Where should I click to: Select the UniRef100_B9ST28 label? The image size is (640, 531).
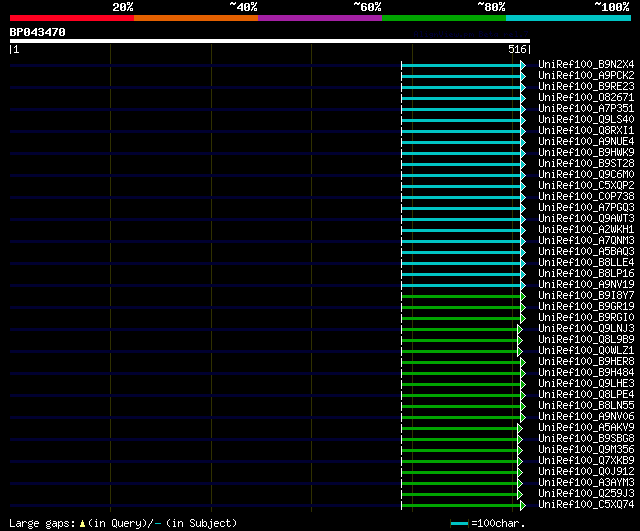coord(586,164)
